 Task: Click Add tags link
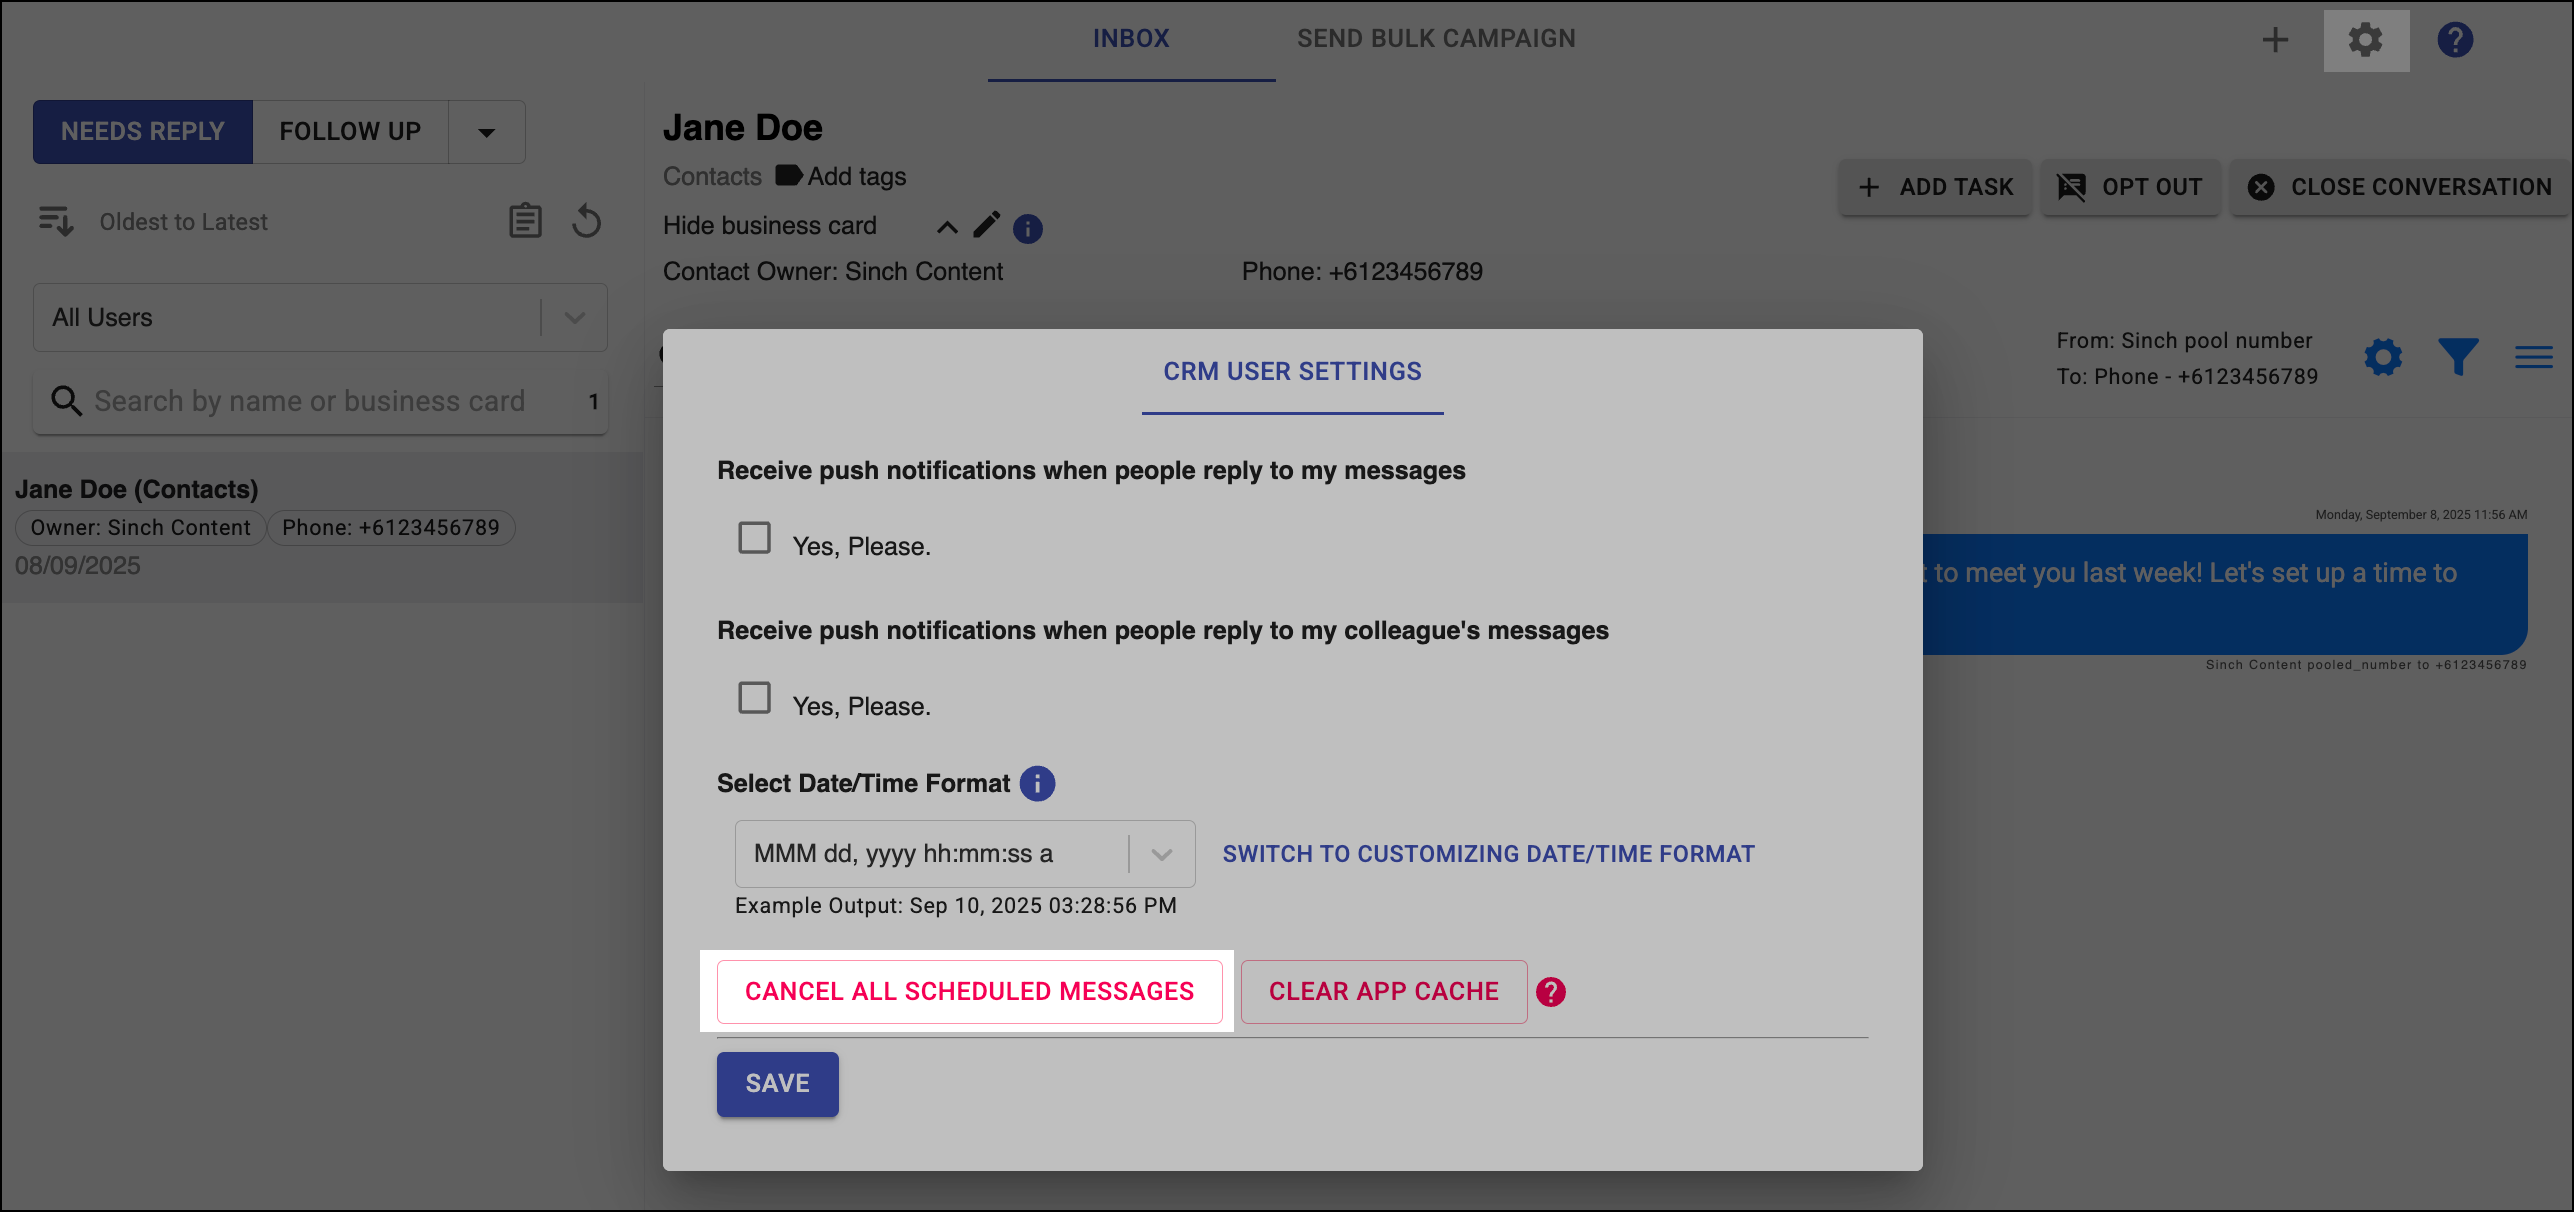(x=857, y=176)
